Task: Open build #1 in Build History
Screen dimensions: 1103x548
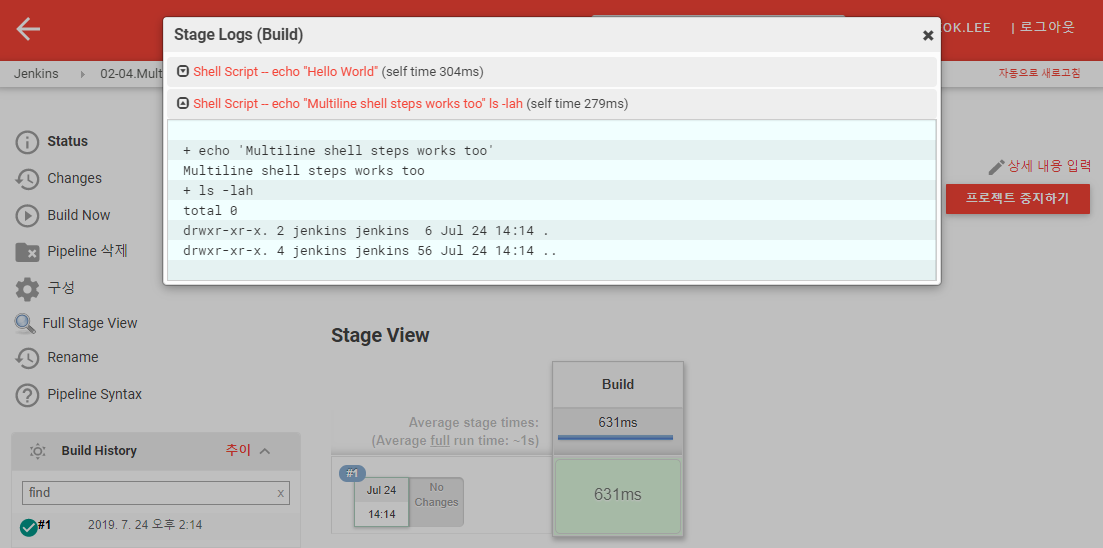Action: coord(44,525)
